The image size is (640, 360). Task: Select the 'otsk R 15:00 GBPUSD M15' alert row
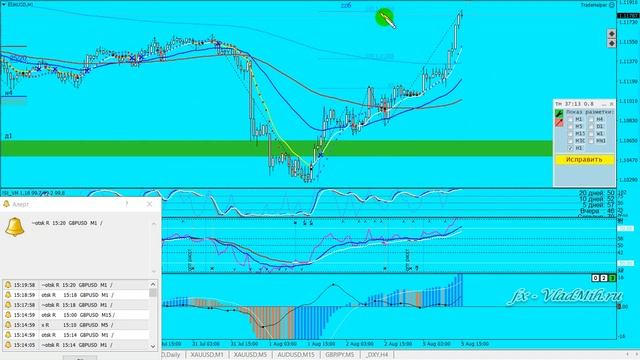[x=76, y=315]
